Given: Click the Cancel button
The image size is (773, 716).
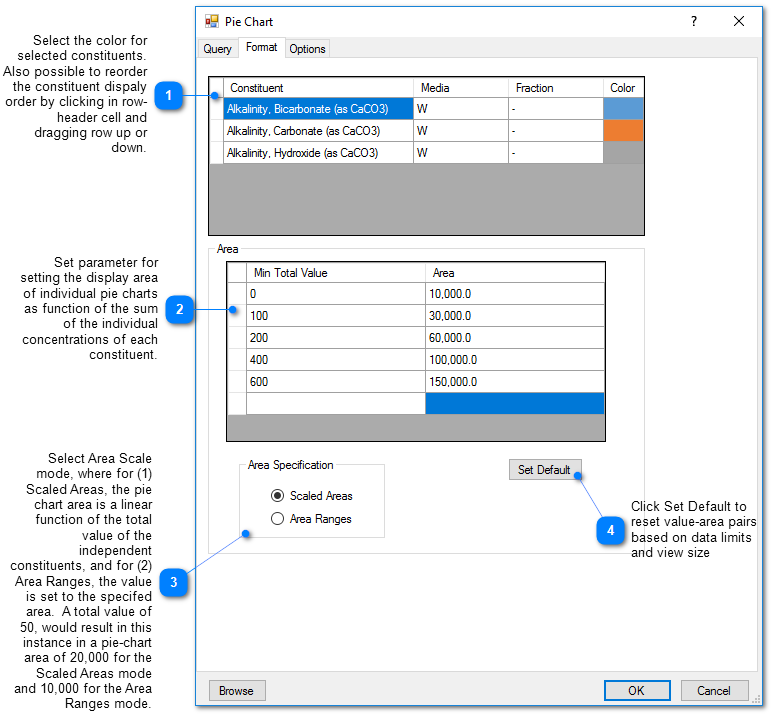Looking at the screenshot, I should click(x=714, y=690).
